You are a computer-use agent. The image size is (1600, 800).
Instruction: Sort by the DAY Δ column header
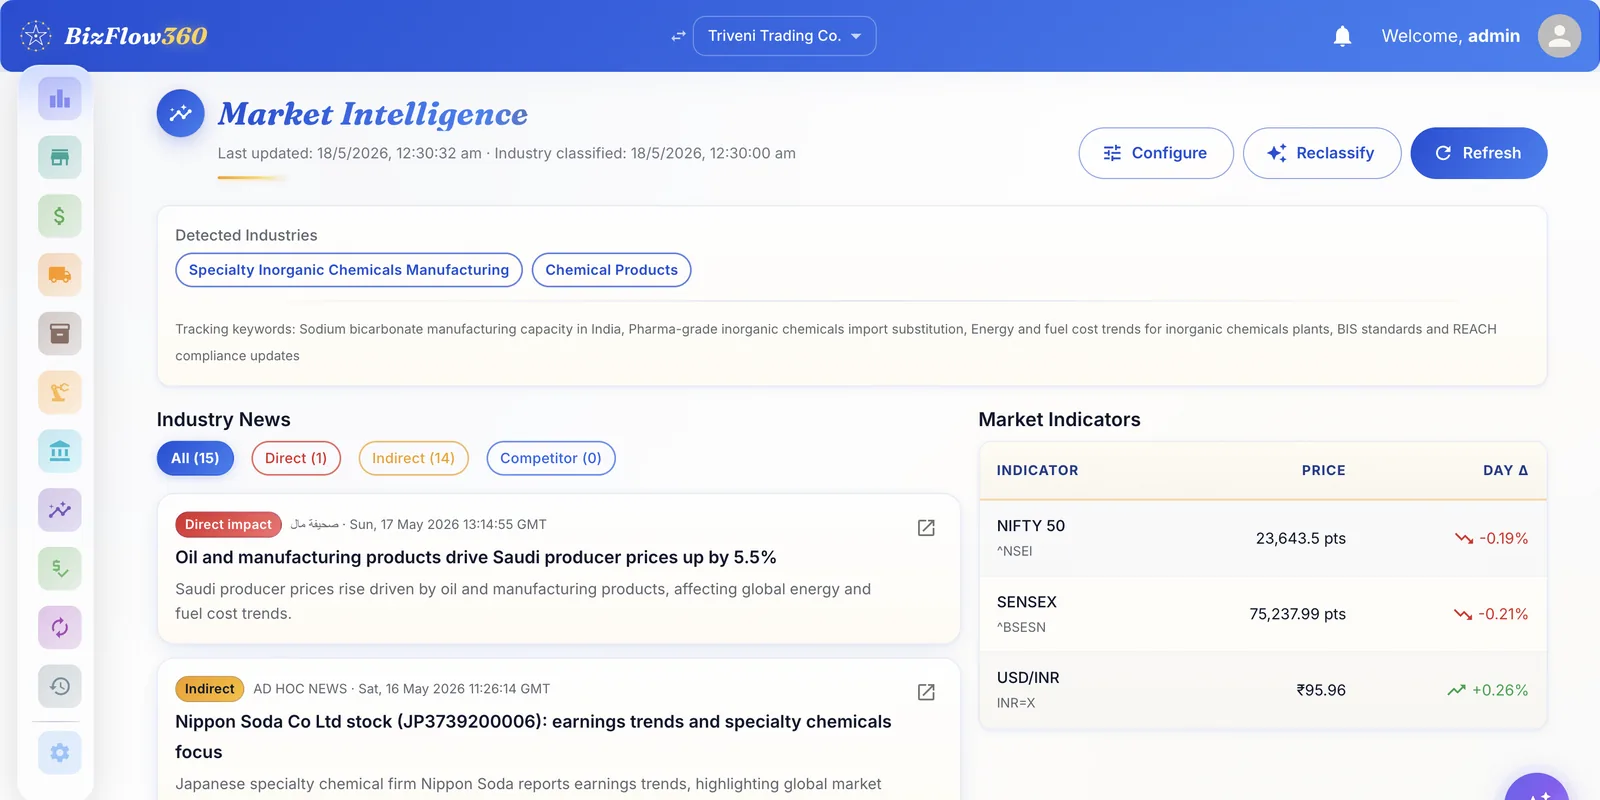pos(1505,470)
